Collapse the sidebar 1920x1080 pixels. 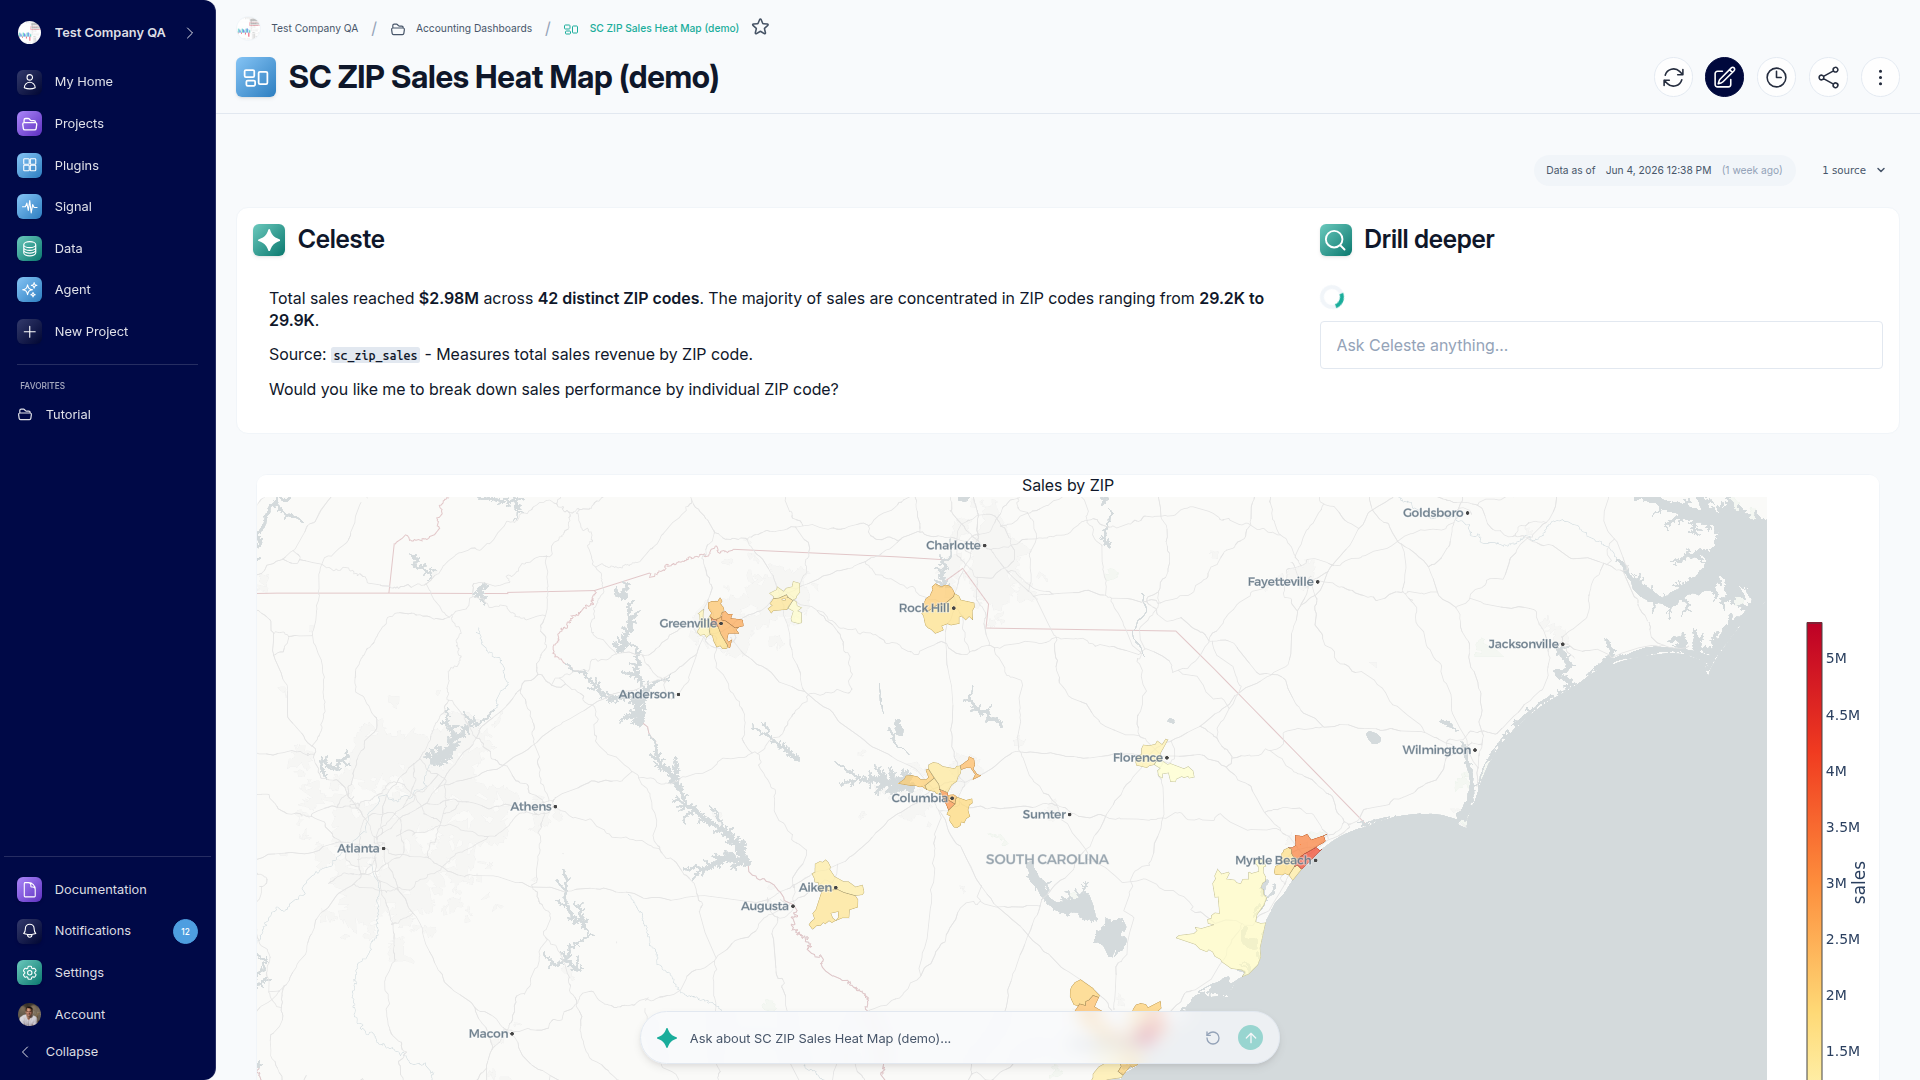click(60, 1052)
